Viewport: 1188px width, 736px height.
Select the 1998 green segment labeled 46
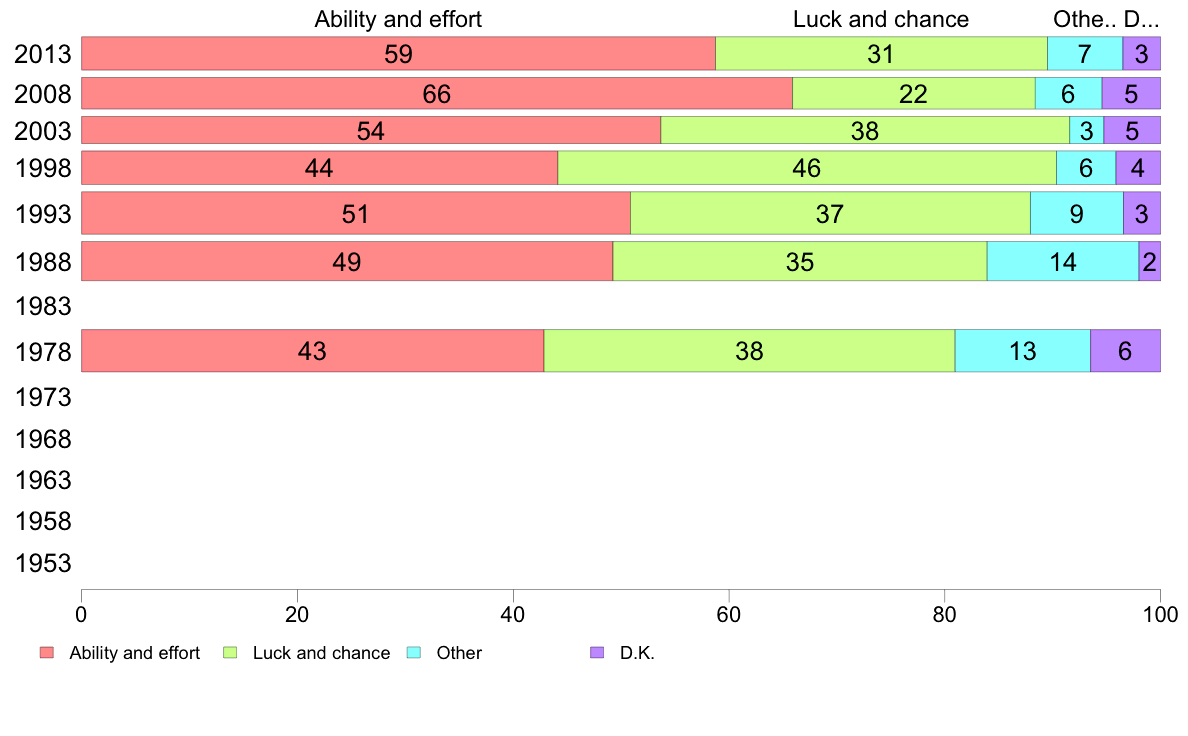[807, 168]
